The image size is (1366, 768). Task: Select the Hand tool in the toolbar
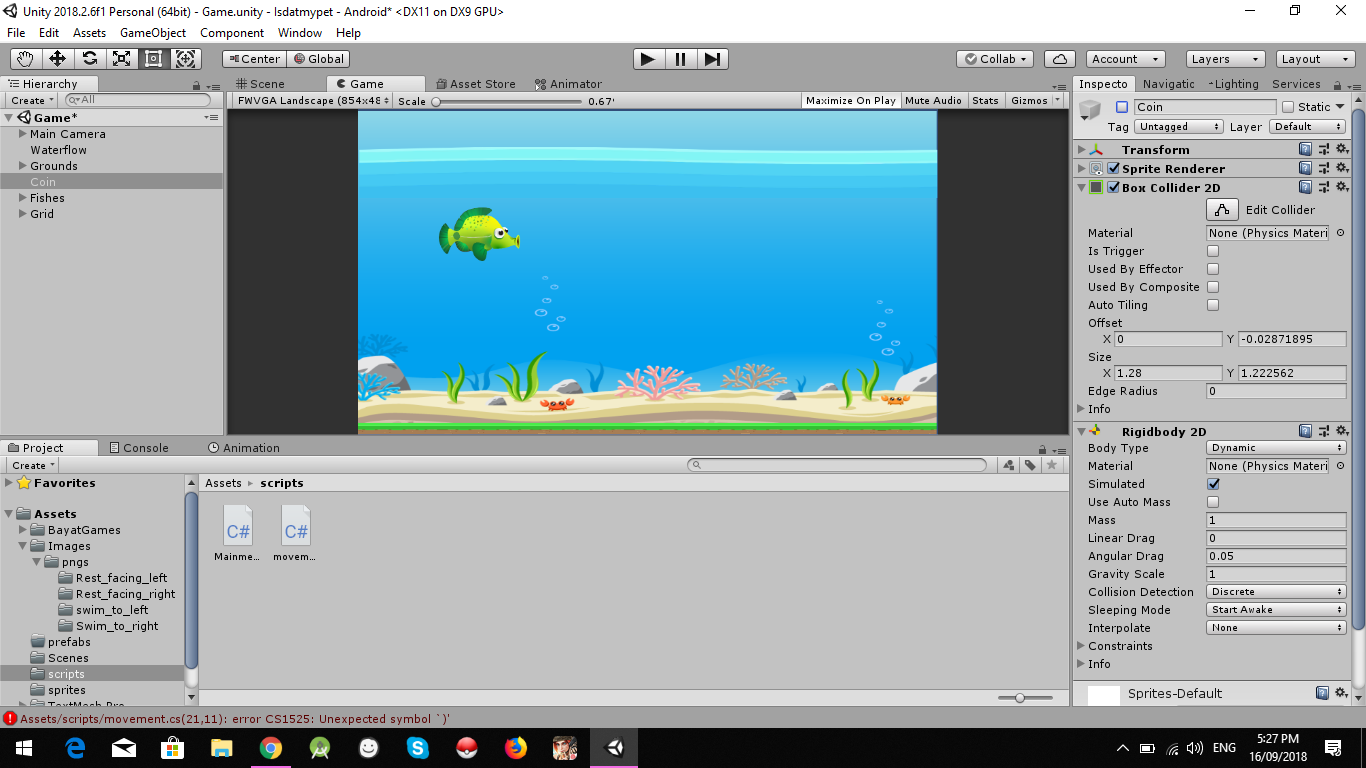(25, 59)
